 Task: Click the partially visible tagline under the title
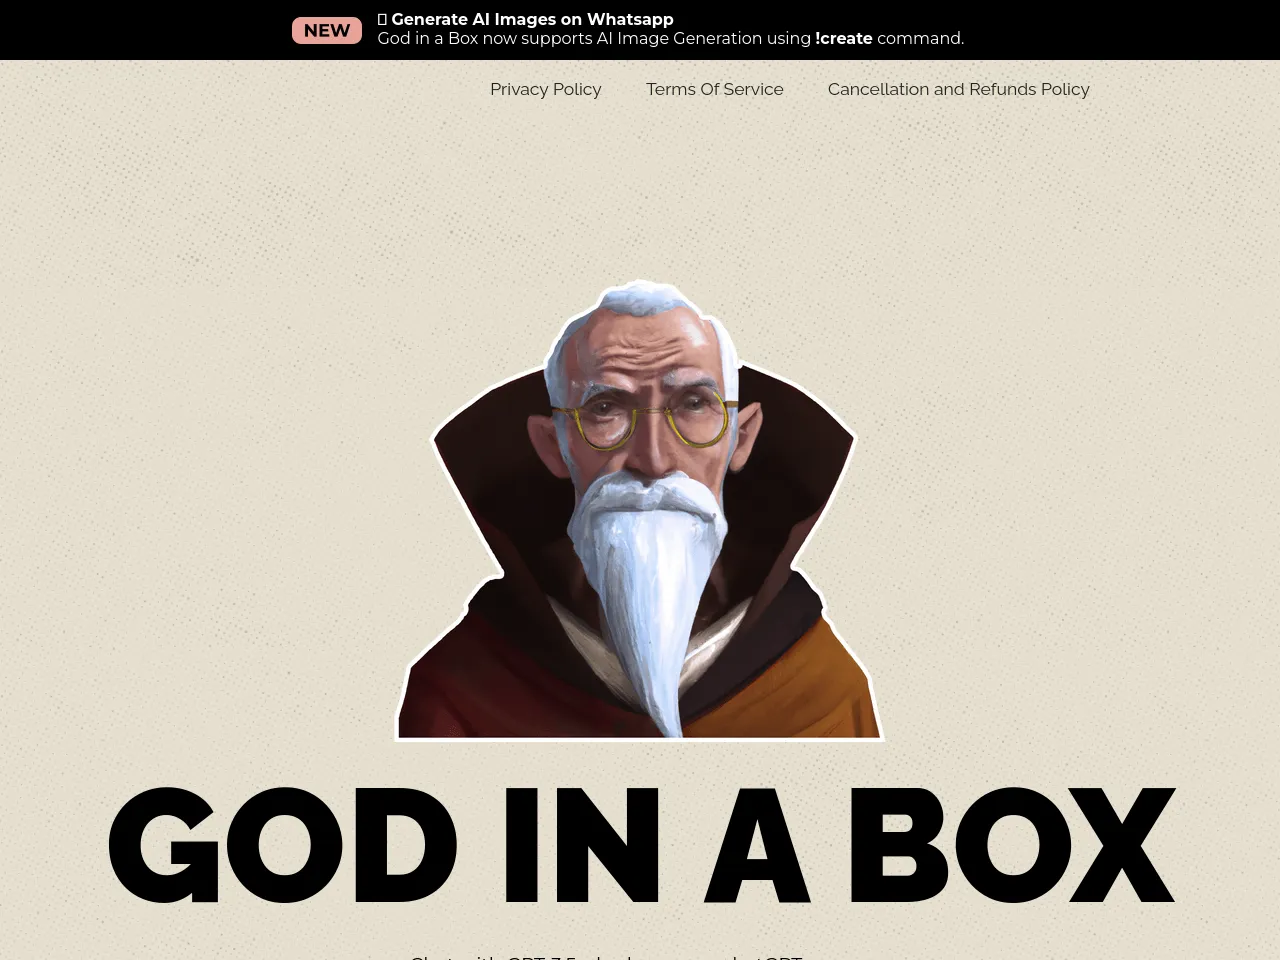[606, 955]
